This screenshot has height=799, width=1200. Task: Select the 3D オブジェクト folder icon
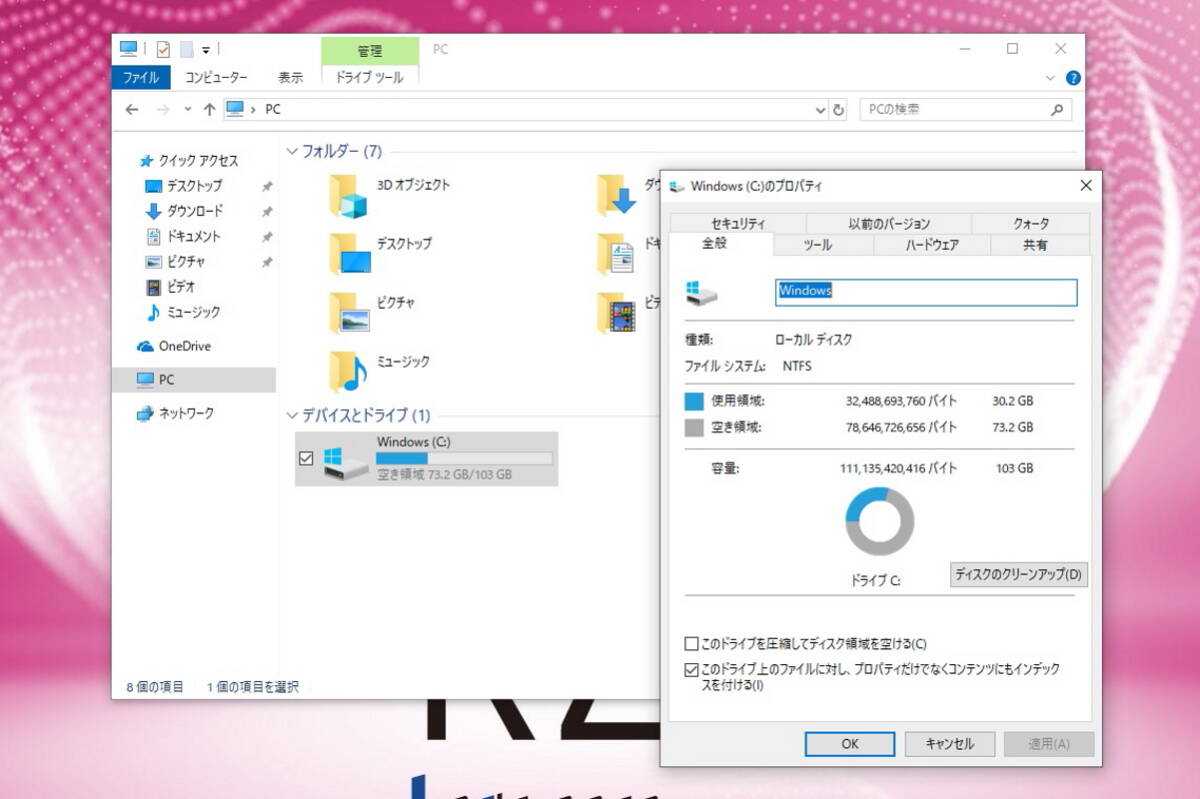coord(349,195)
